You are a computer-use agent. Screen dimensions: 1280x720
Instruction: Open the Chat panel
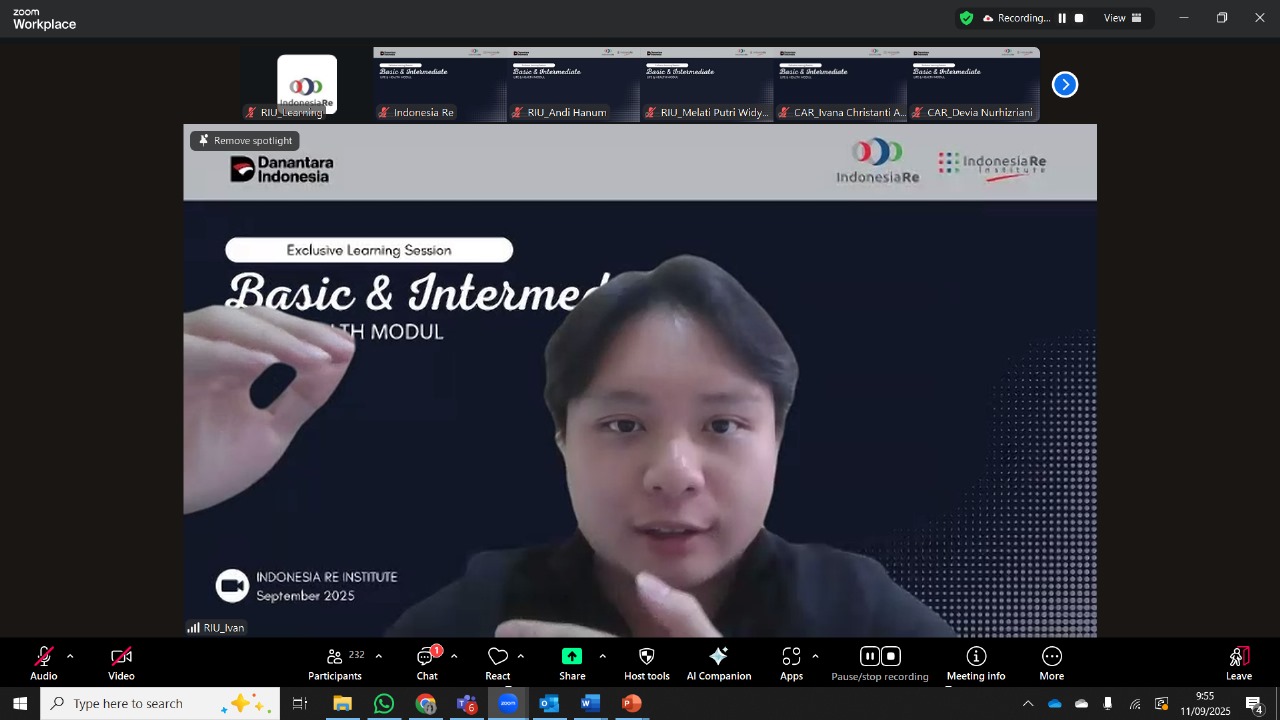click(x=427, y=663)
